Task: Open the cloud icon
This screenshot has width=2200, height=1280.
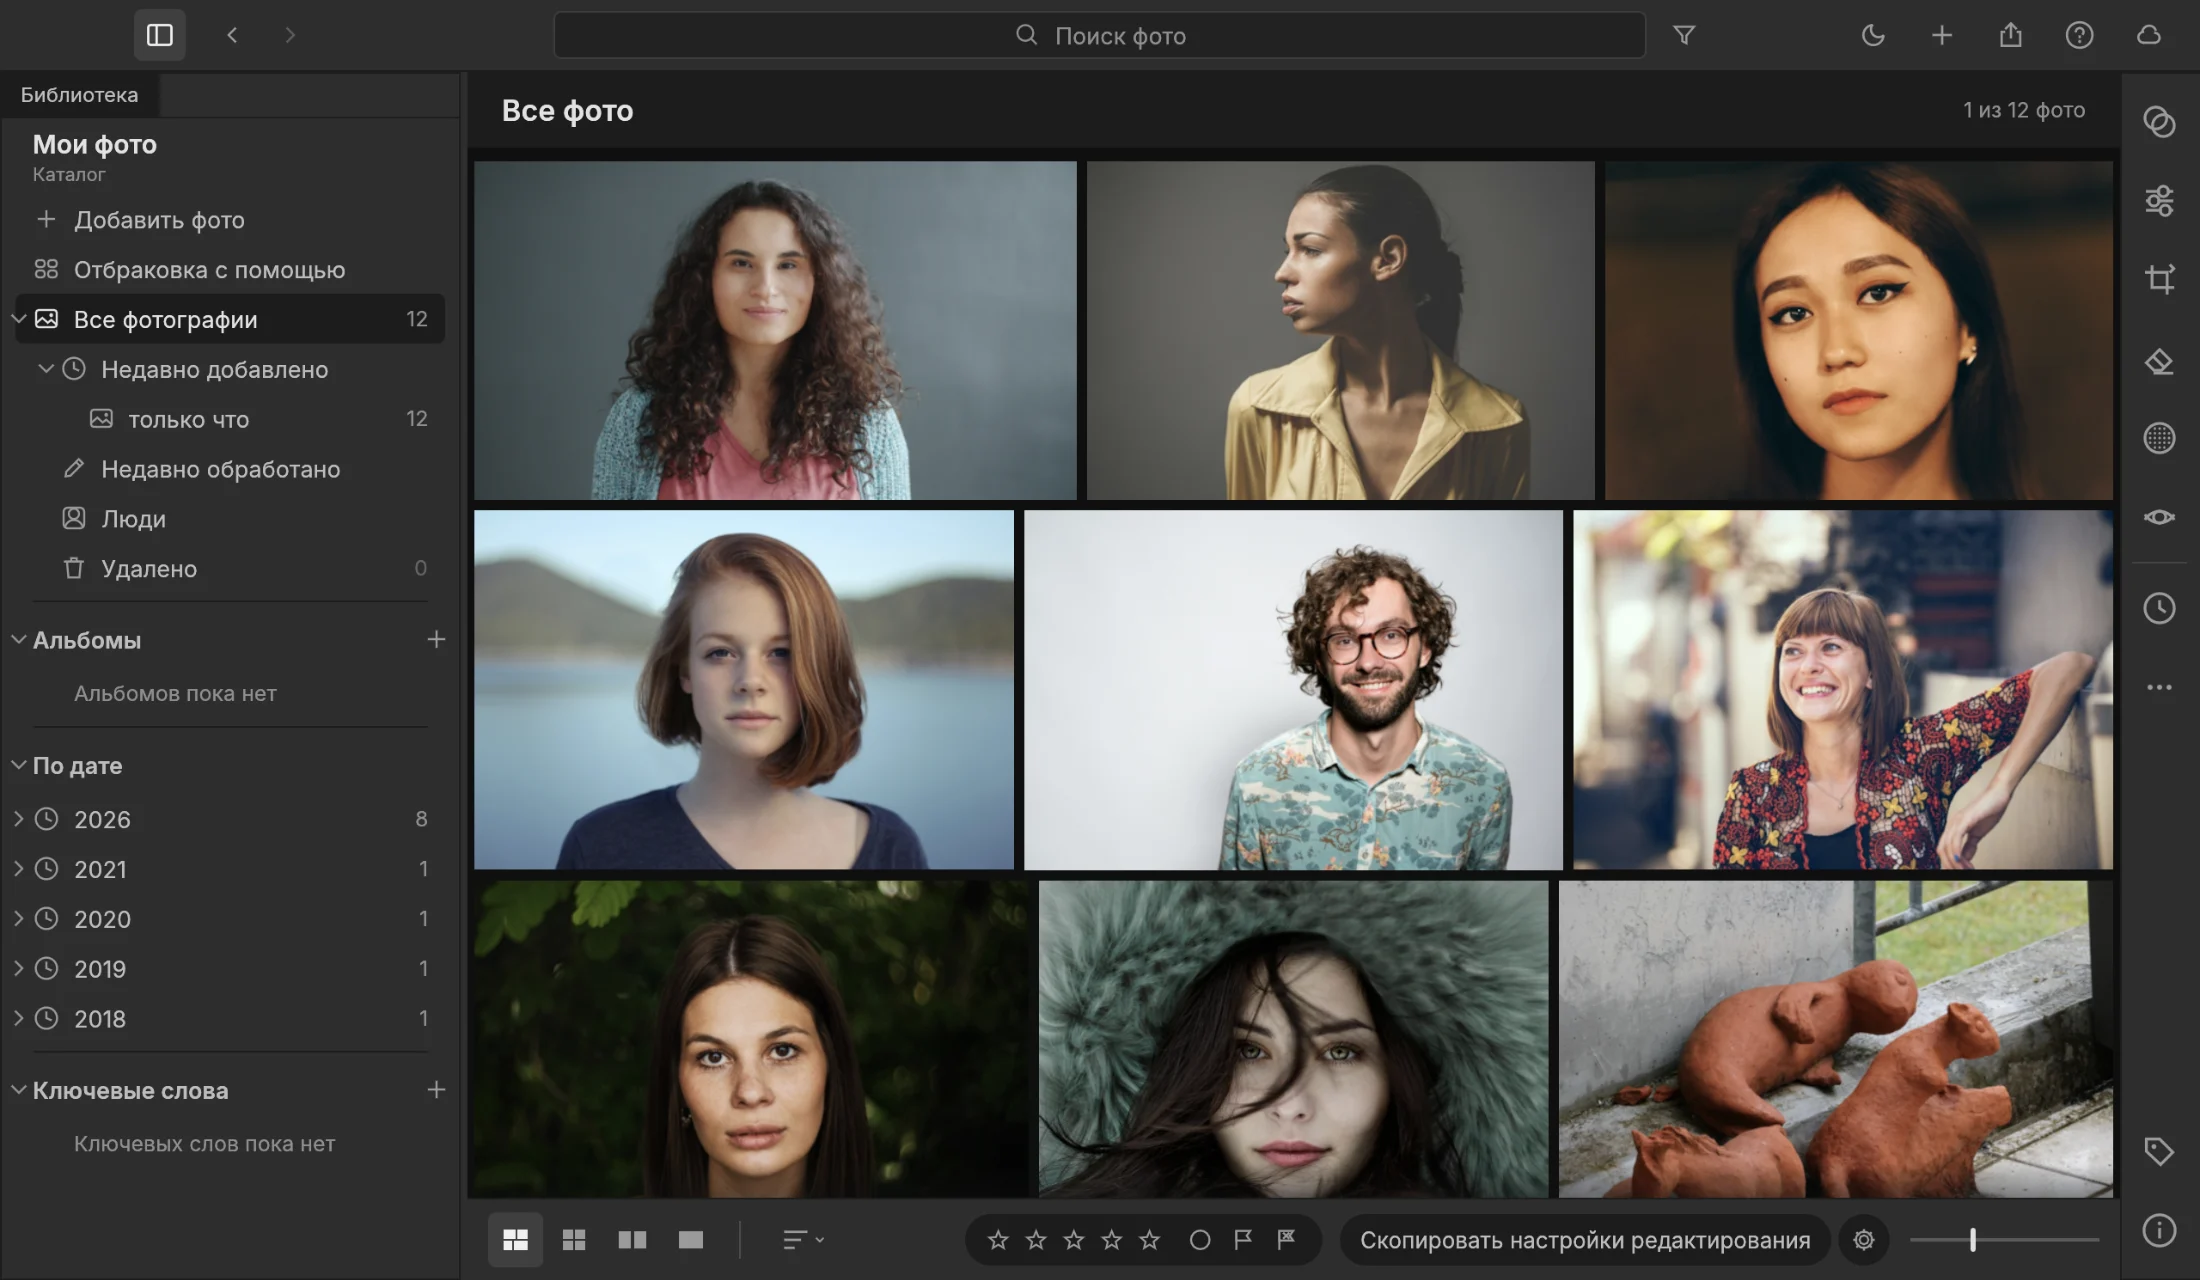Action: click(x=2149, y=35)
